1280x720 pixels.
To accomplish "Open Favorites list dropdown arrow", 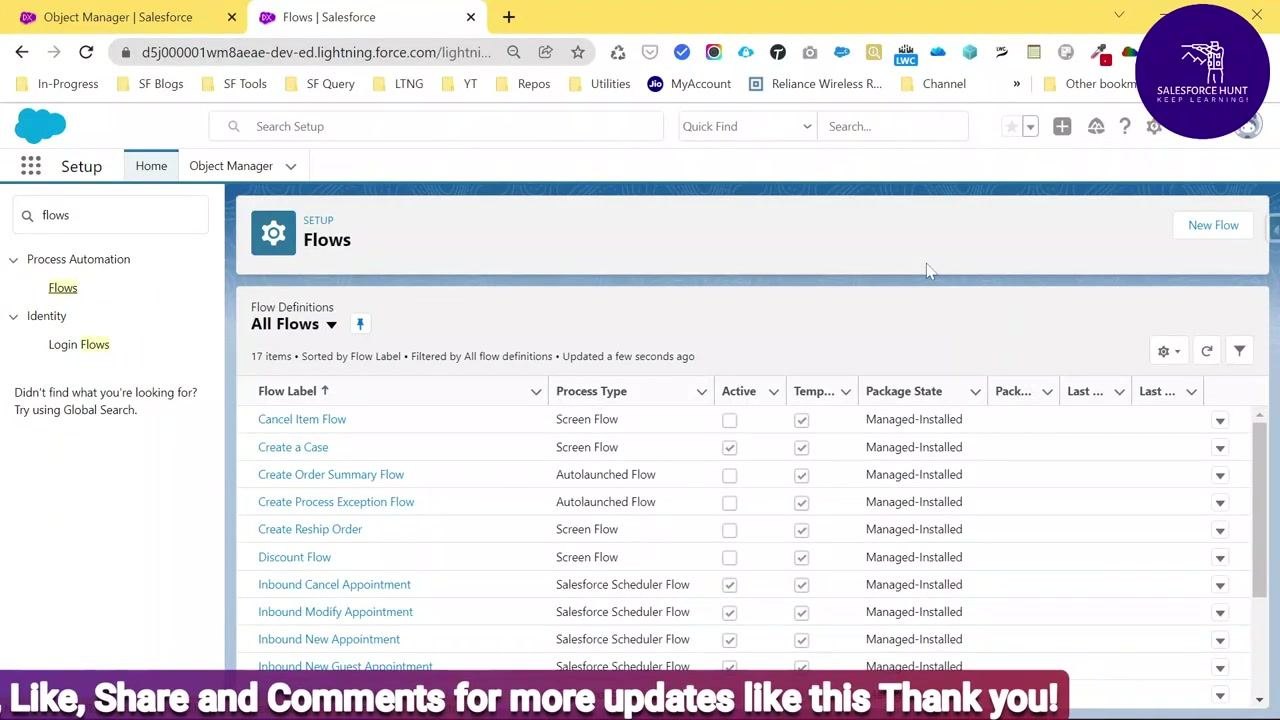I will (x=1031, y=126).
